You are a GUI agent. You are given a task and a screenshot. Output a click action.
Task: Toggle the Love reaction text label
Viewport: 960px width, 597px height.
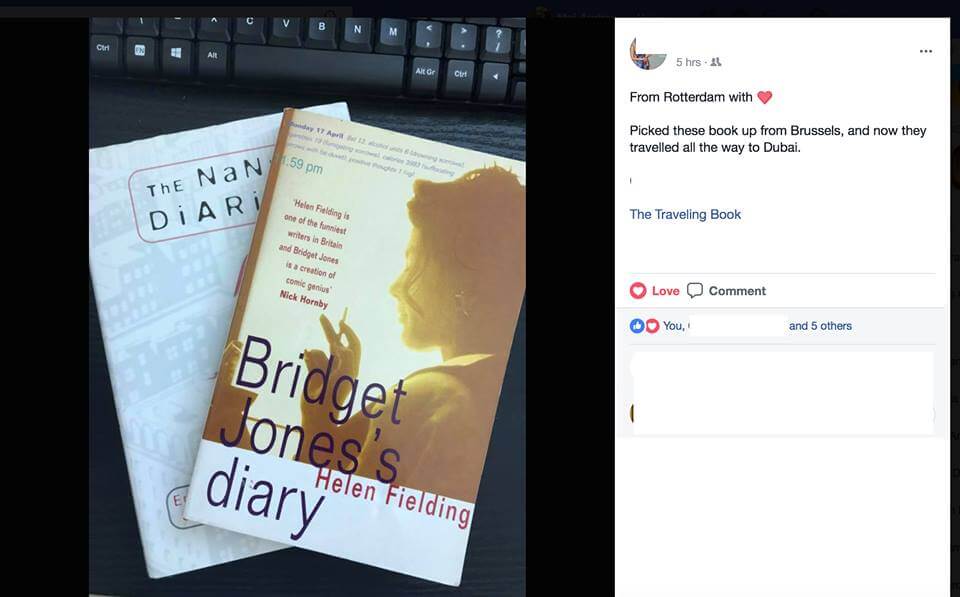[666, 291]
